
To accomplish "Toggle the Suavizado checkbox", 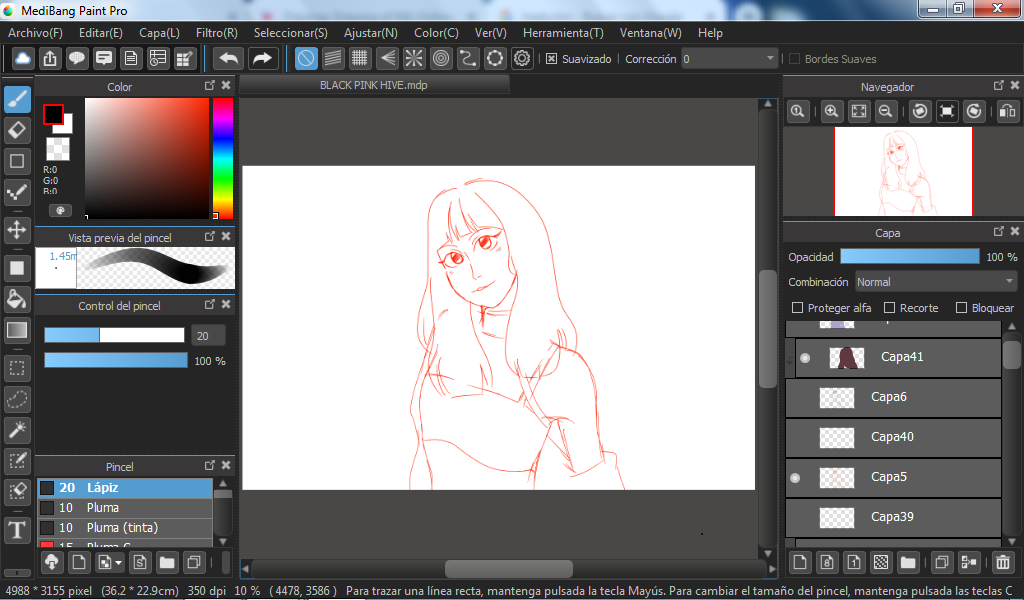I will (552, 59).
